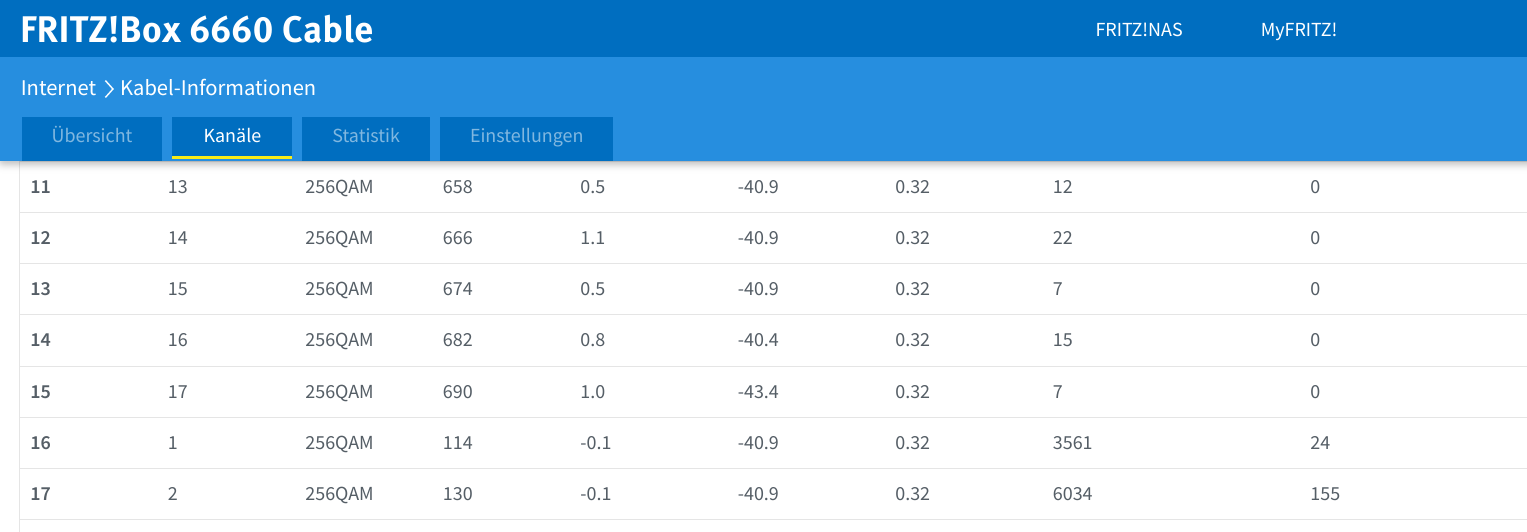
Task: Select the 1.1 power level in row 12
Action: tap(592, 239)
